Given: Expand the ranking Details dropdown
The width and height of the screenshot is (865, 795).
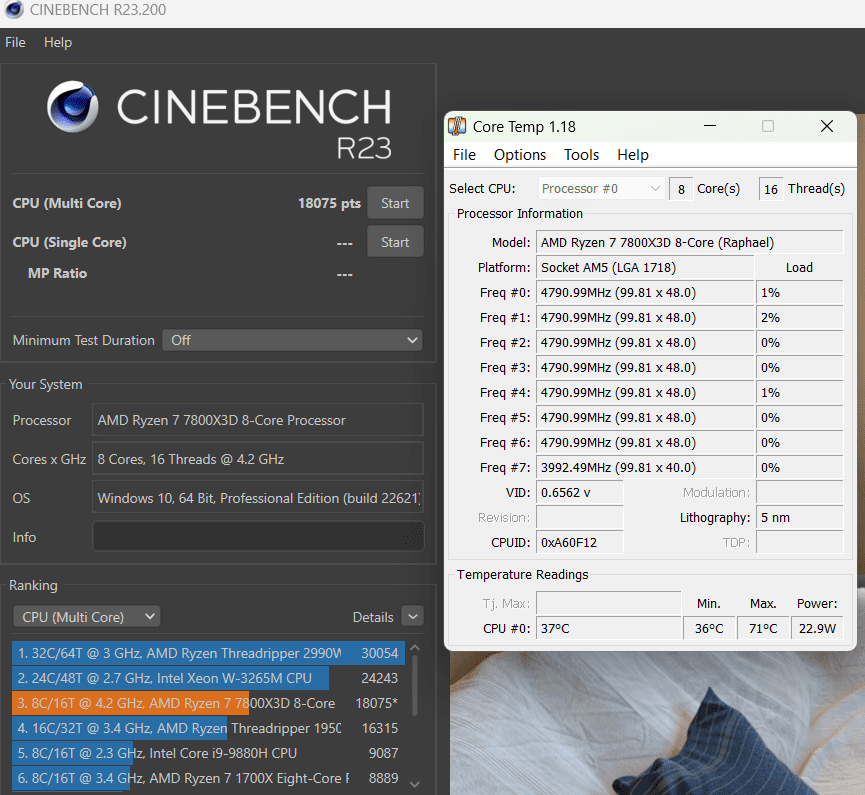Looking at the screenshot, I should 413,617.
